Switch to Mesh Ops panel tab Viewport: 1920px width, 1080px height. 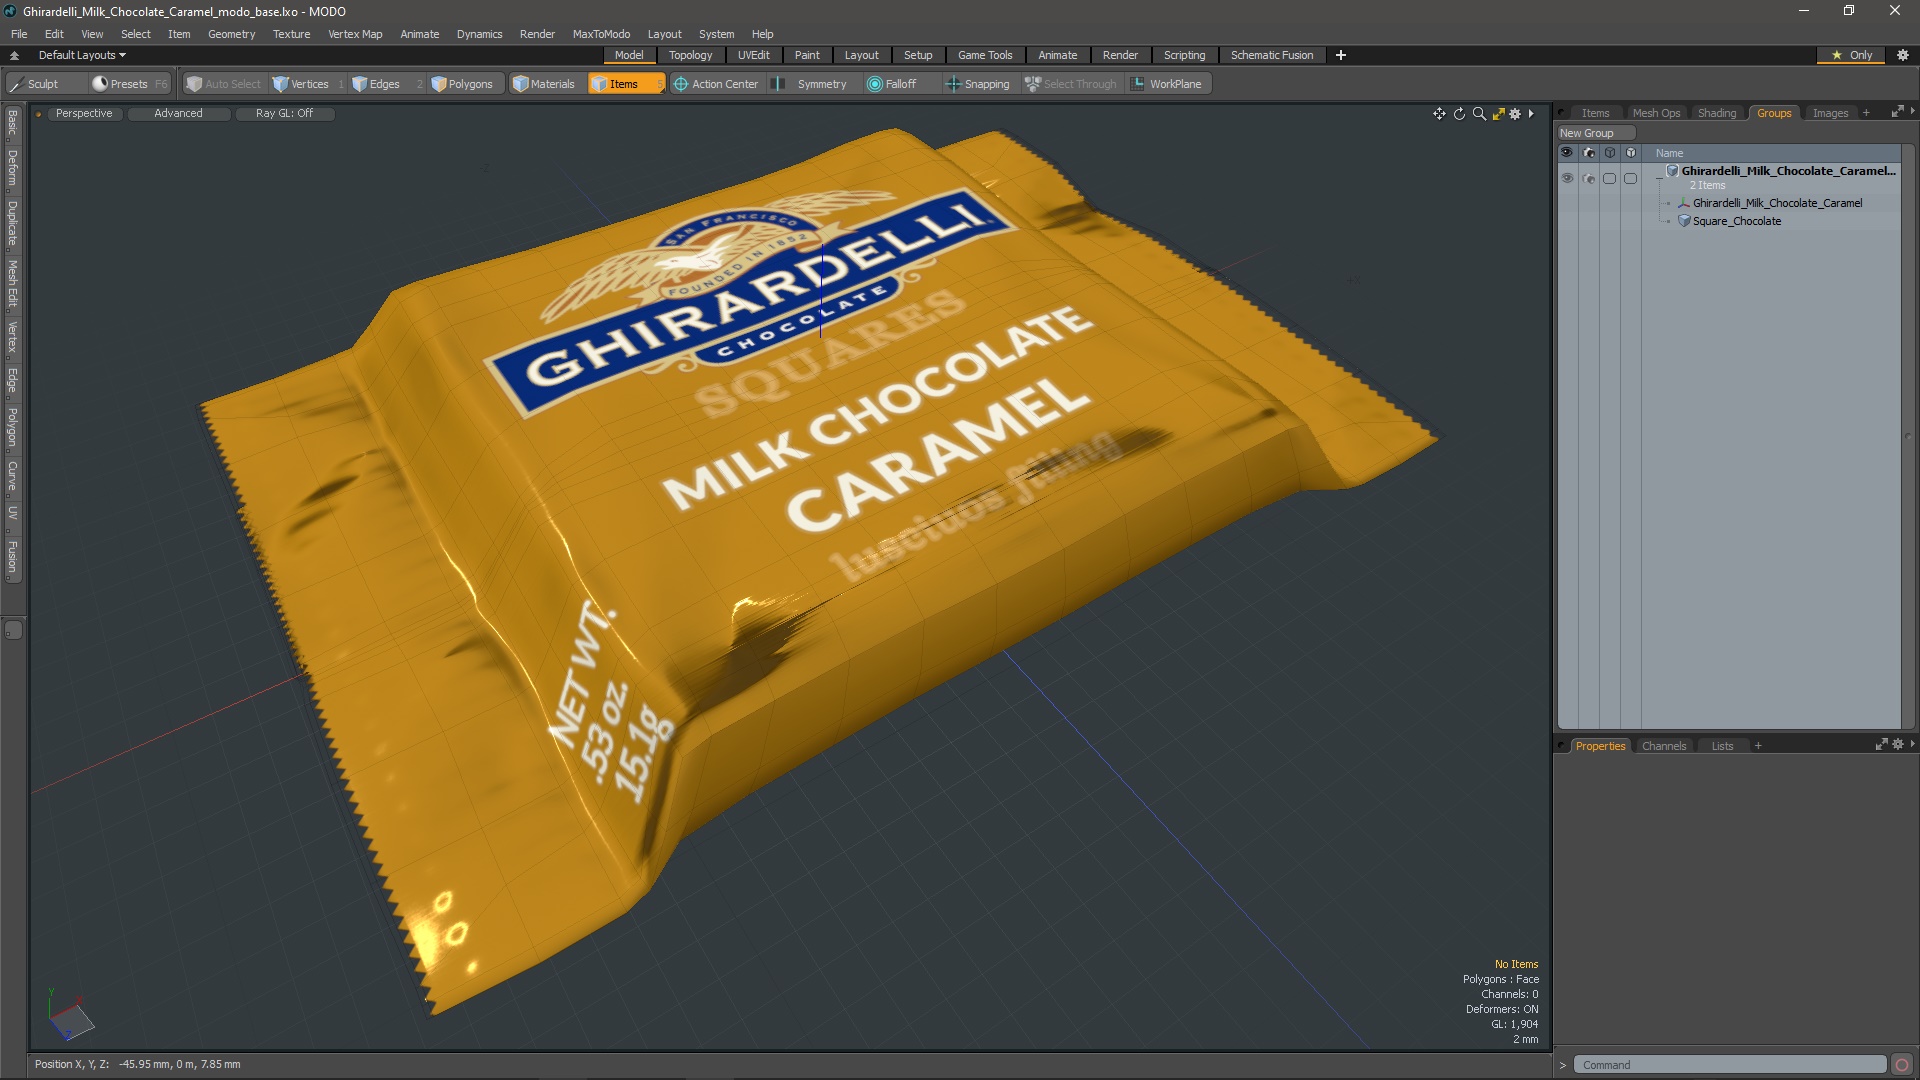point(1656,113)
